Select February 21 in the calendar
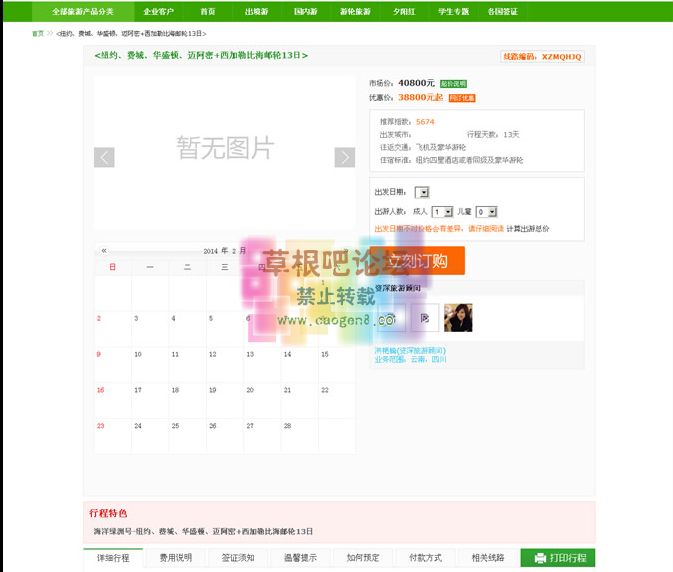This screenshot has width=673, height=572. pos(300,400)
